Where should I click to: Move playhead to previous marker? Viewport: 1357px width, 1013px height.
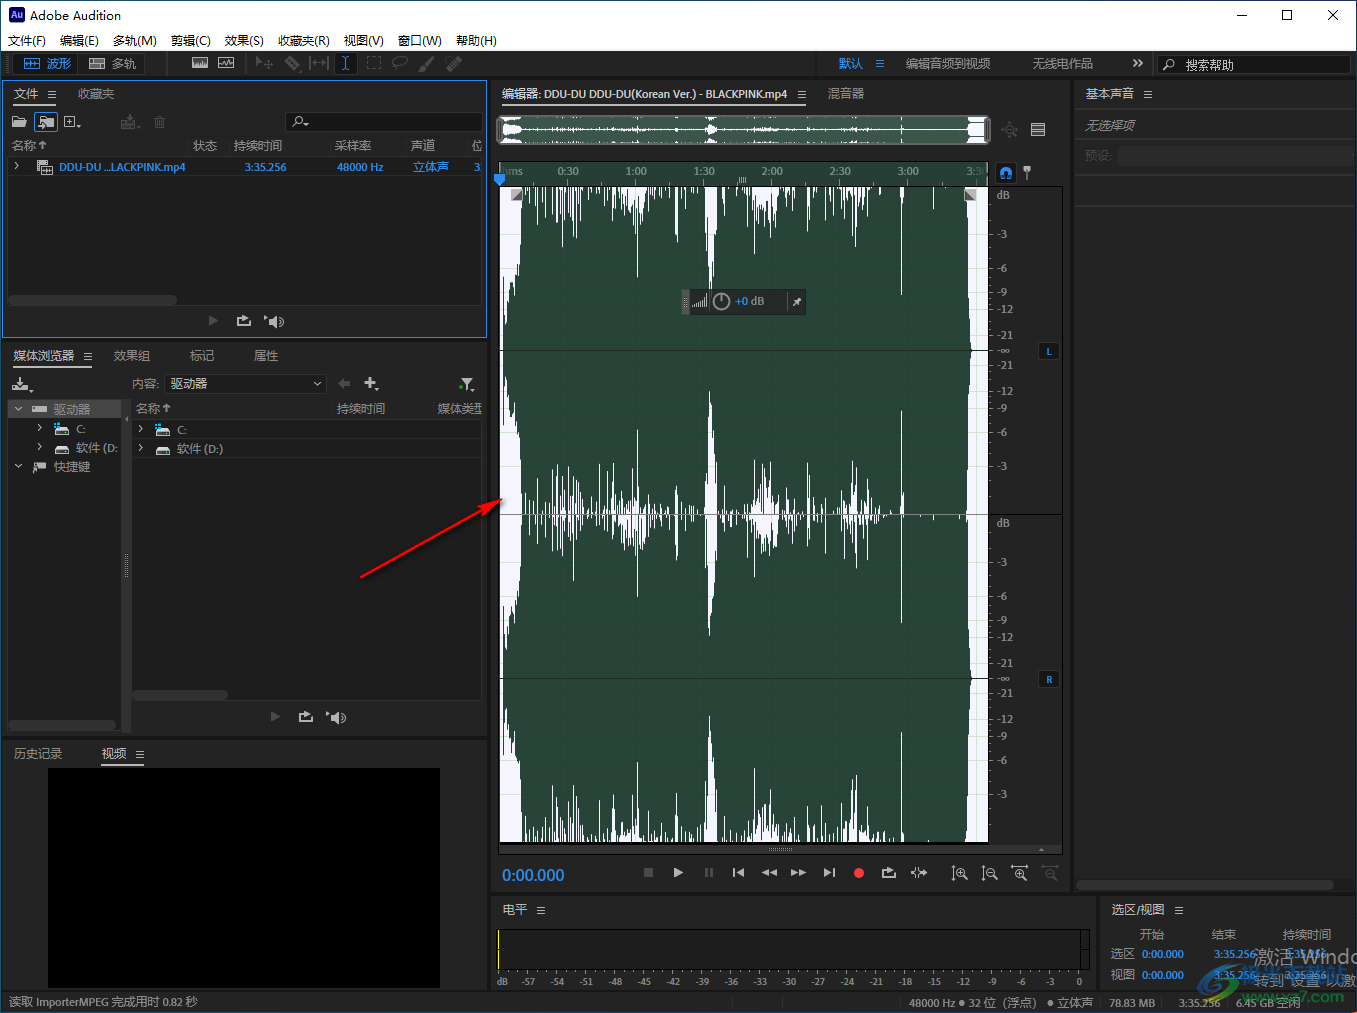738,873
